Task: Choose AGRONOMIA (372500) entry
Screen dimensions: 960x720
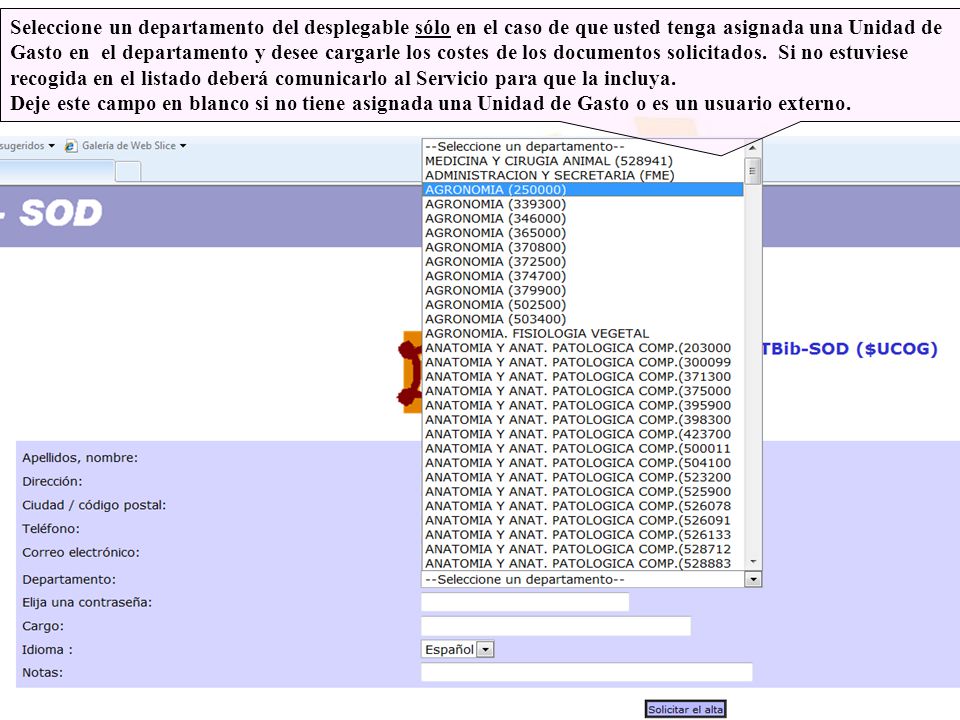Action: point(583,261)
